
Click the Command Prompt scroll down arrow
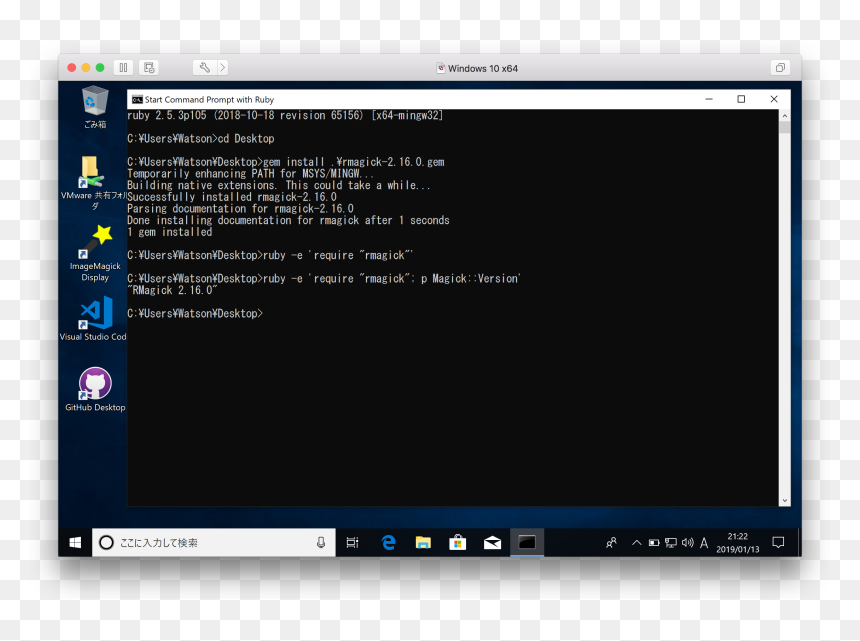pos(785,500)
